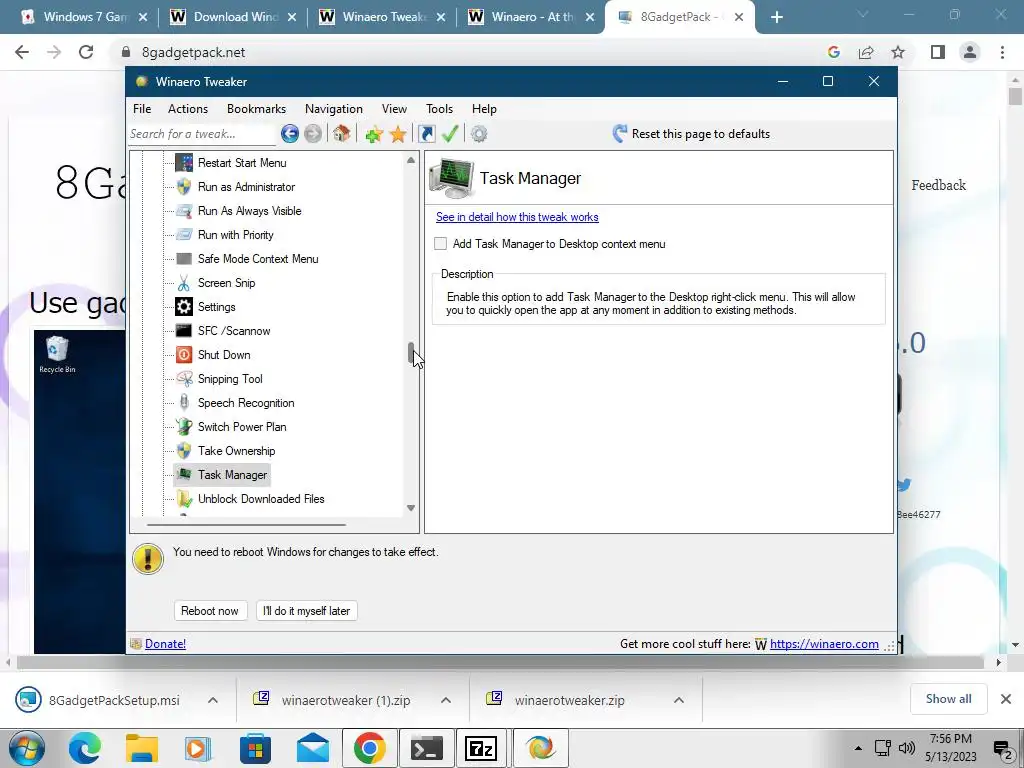Open Chrome tab search chevron
1024x768 pixels.
click(x=863, y=14)
